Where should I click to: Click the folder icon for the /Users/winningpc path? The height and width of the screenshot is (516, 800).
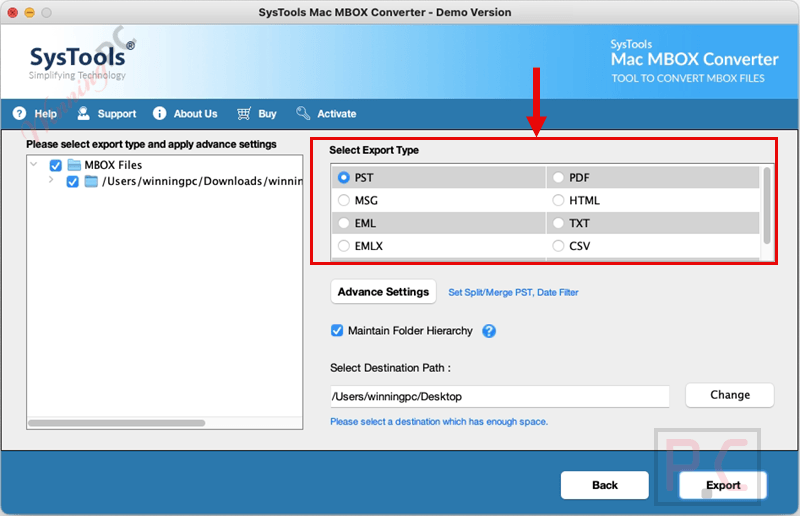pyautogui.click(x=91, y=181)
